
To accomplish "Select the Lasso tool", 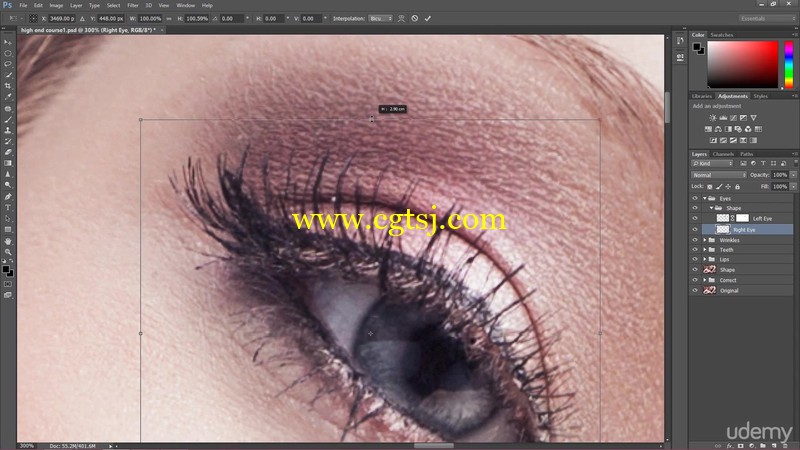I will 8,64.
